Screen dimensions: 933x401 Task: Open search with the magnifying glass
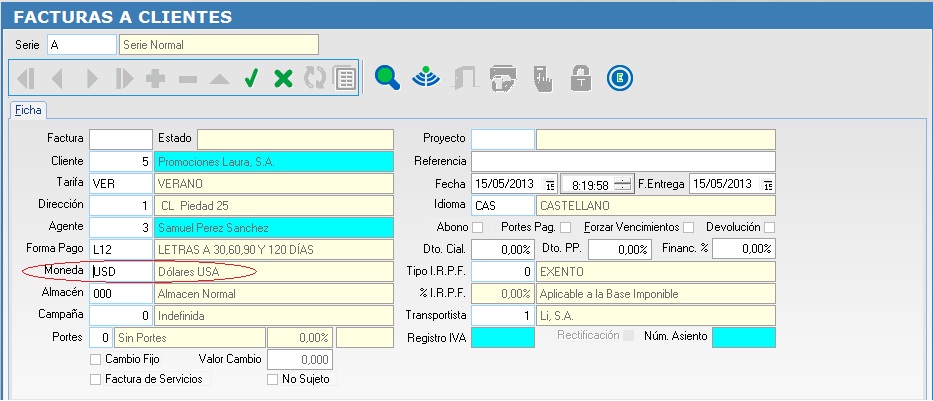387,78
